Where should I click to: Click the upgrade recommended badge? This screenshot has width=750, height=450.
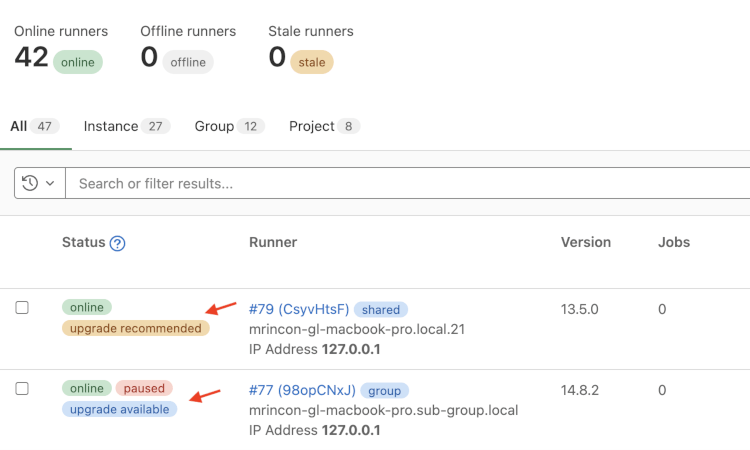[136, 328]
